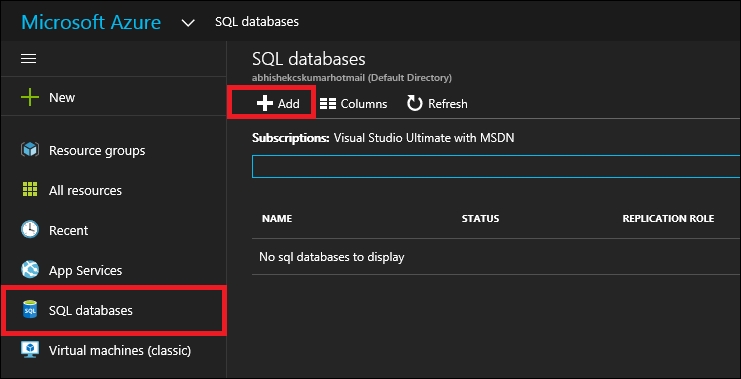Open the Recent clock icon
Screen dimensions: 741x379
[x=30, y=230]
